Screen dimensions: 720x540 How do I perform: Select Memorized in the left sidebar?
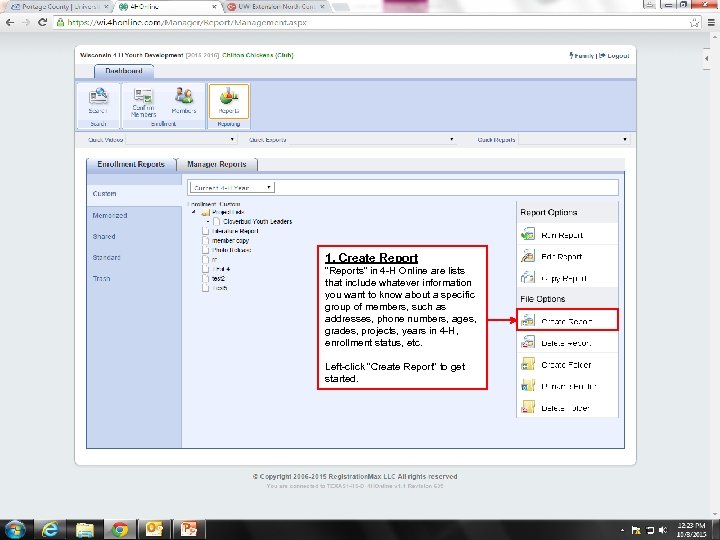pyautogui.click(x=110, y=215)
